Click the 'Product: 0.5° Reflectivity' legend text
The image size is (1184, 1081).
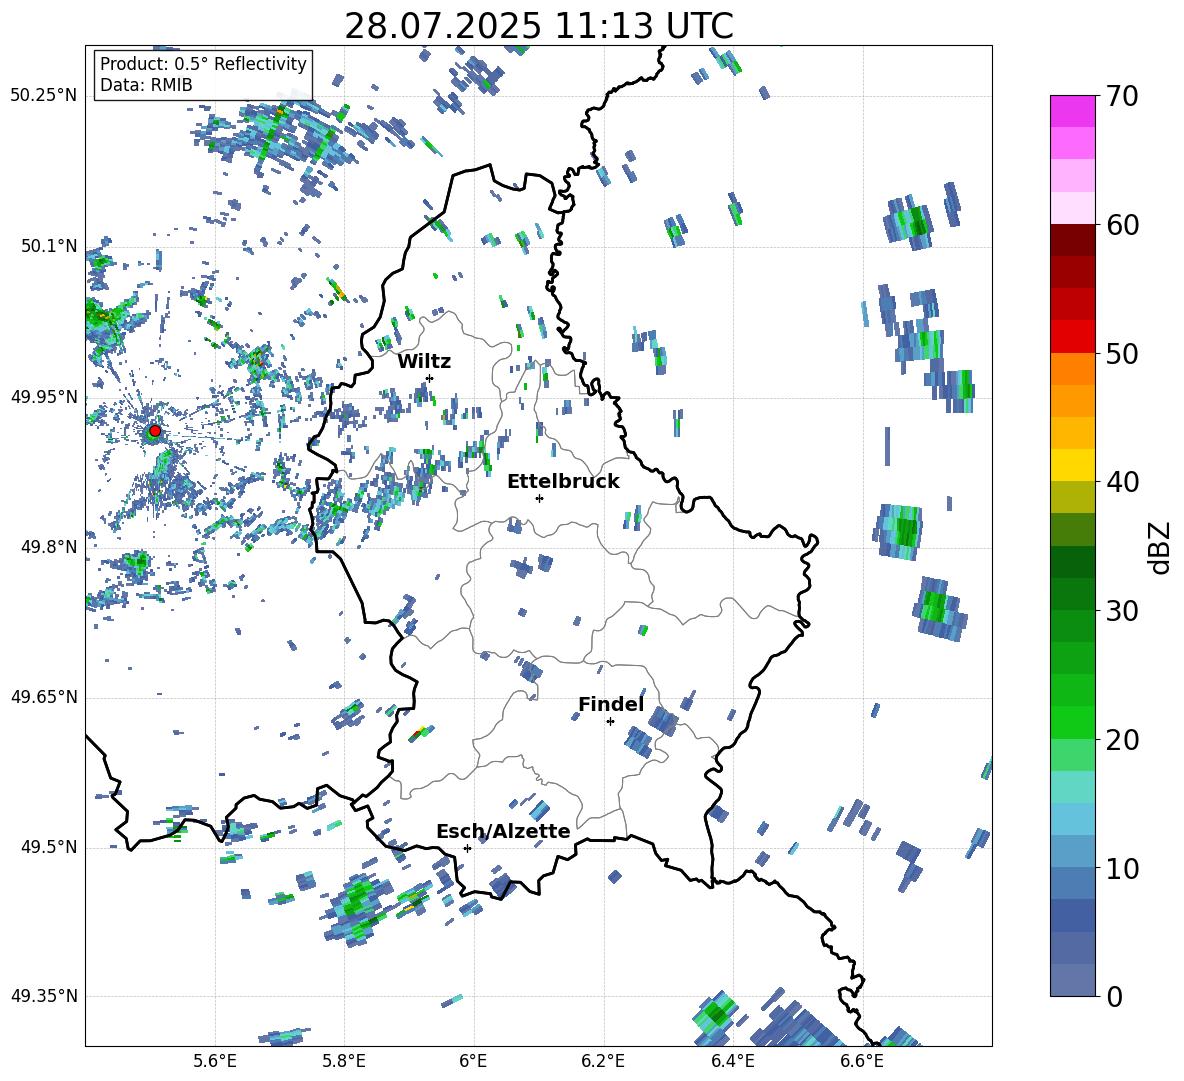203,64
